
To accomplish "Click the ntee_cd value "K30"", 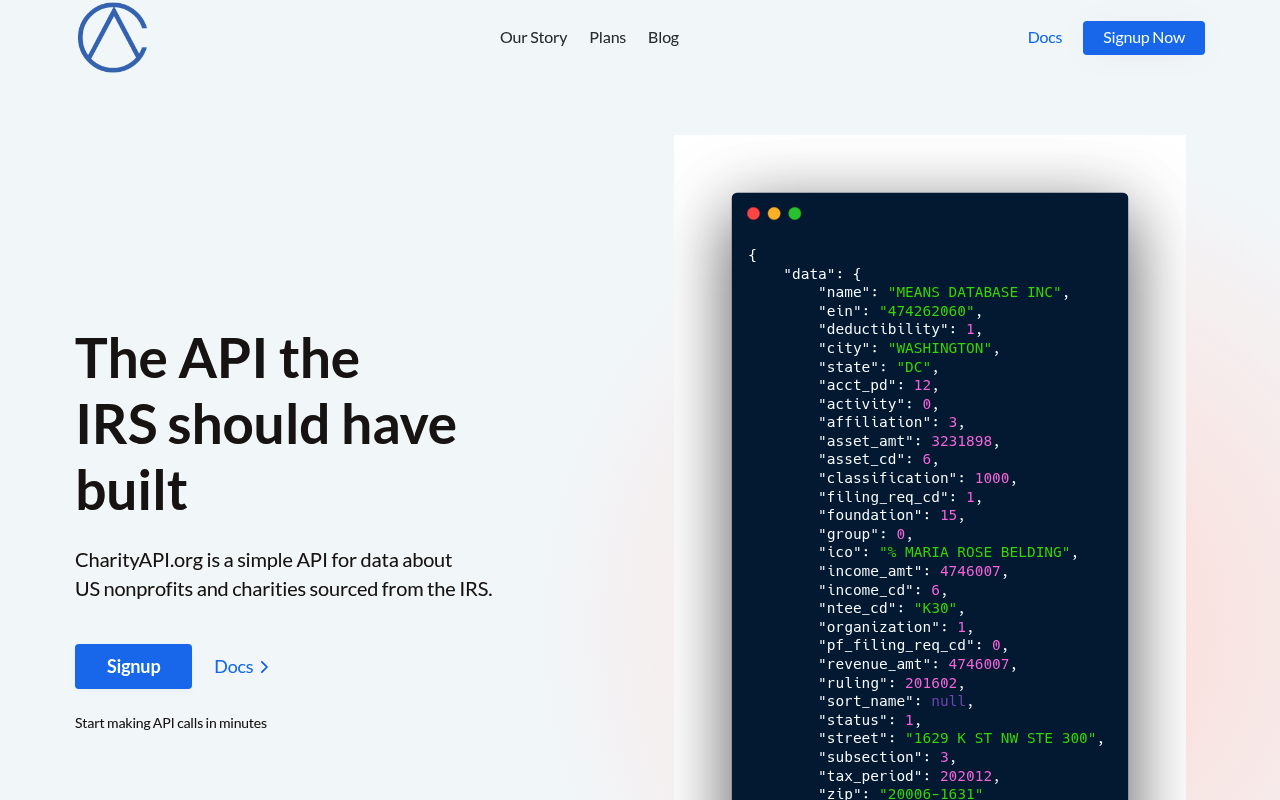I will point(936,608).
